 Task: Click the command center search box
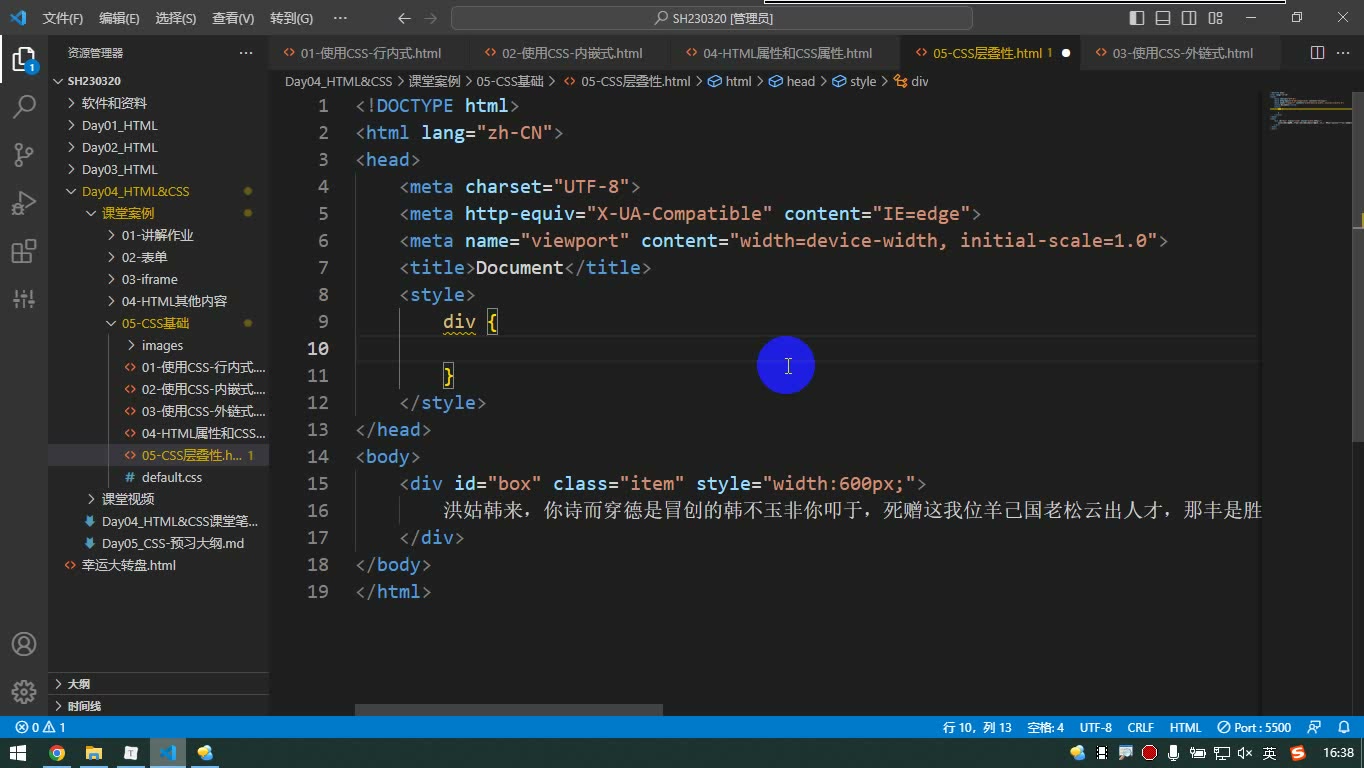tap(712, 18)
